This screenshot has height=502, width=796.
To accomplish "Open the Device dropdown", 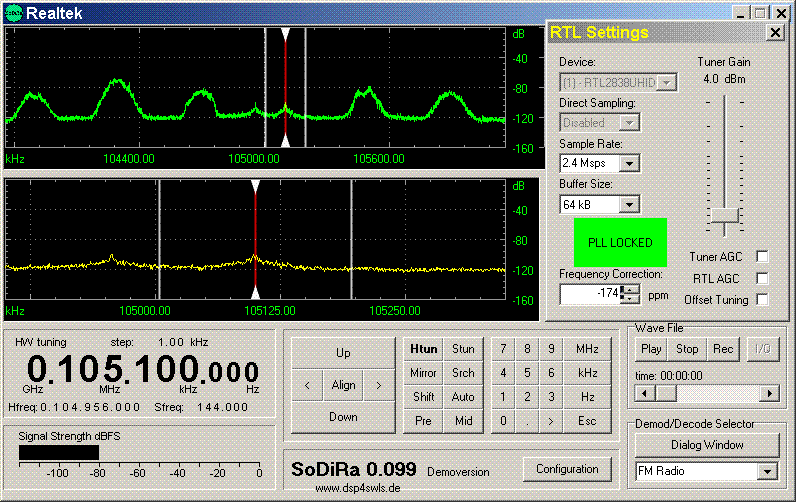I will tap(667, 82).
